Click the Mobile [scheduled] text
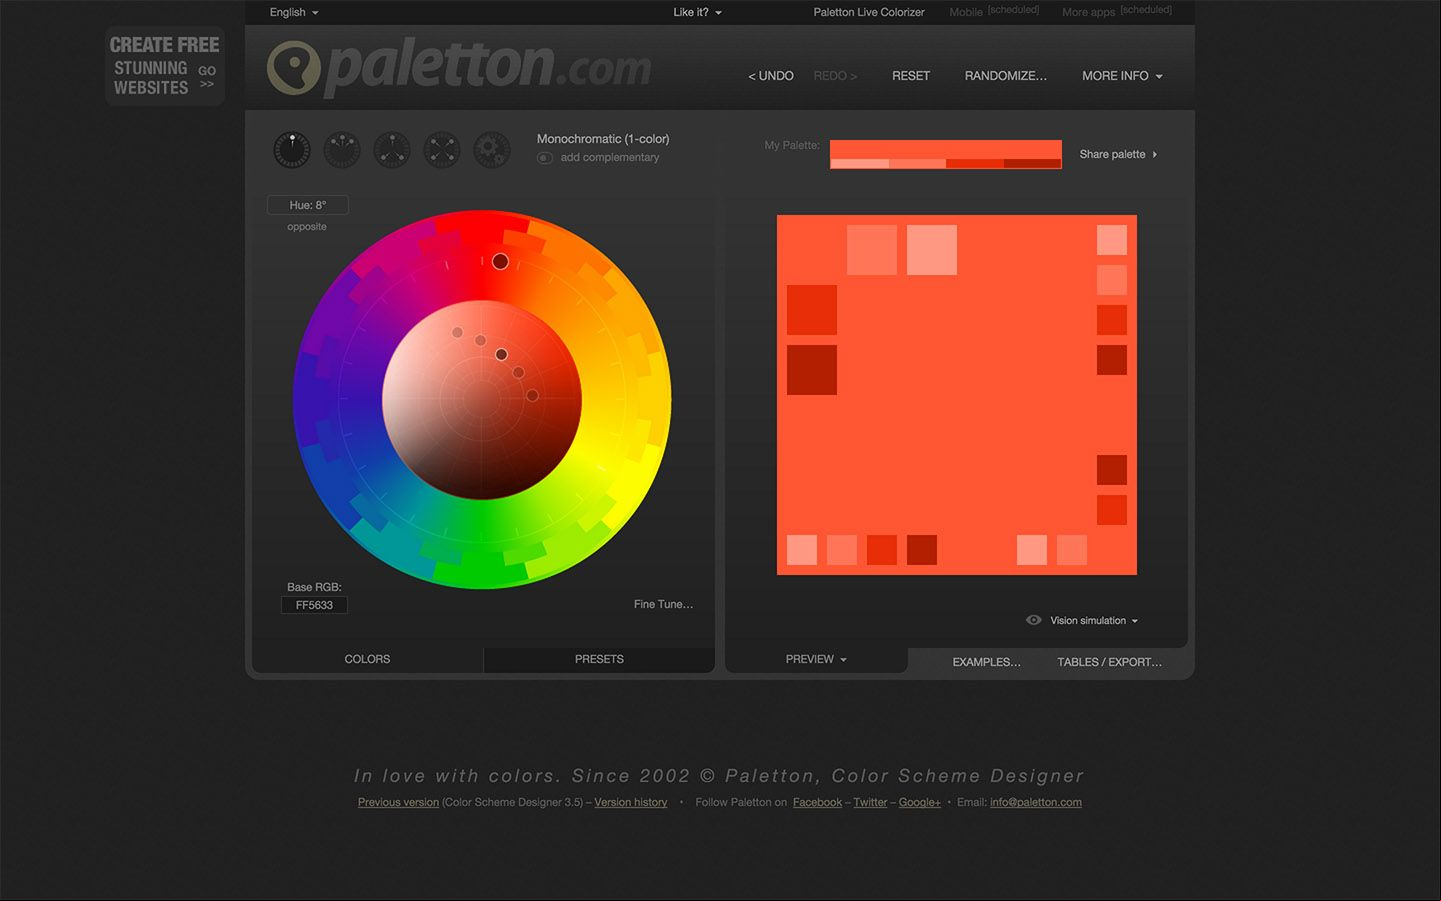This screenshot has width=1441, height=901. pyautogui.click(x=994, y=11)
